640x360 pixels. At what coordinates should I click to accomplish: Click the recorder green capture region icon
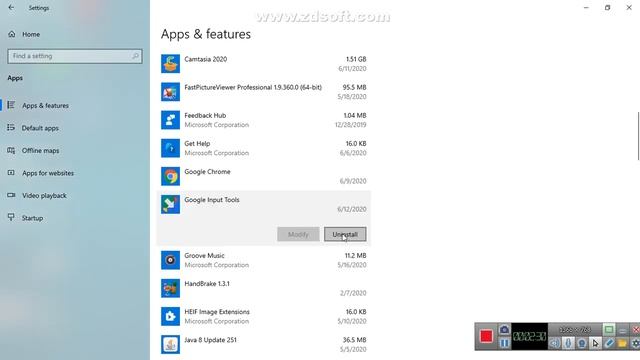[x=609, y=329]
